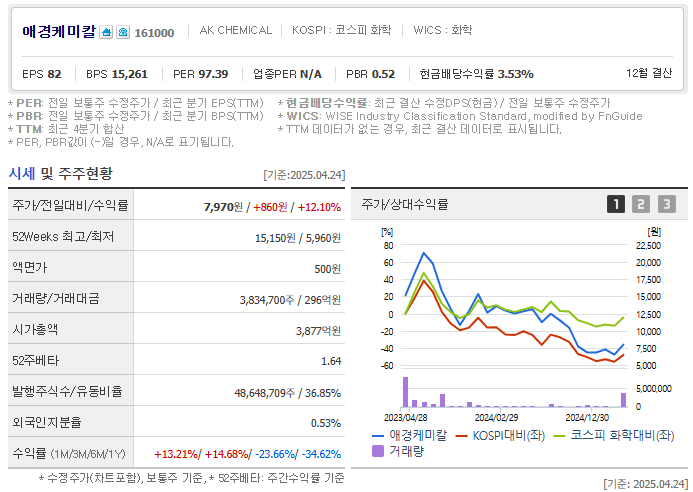Click the WICS : 화학 label
Screen dimensions: 693x492
442,30
